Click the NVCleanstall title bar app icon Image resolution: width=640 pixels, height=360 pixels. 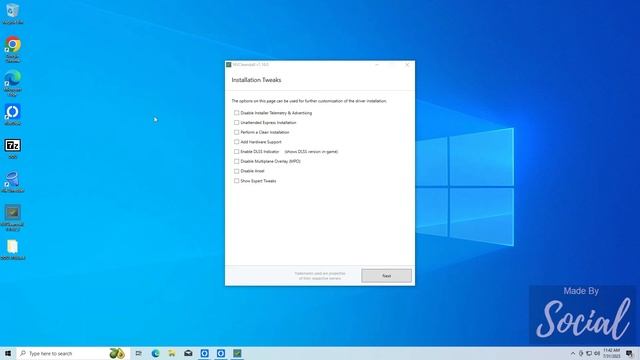[x=229, y=64]
